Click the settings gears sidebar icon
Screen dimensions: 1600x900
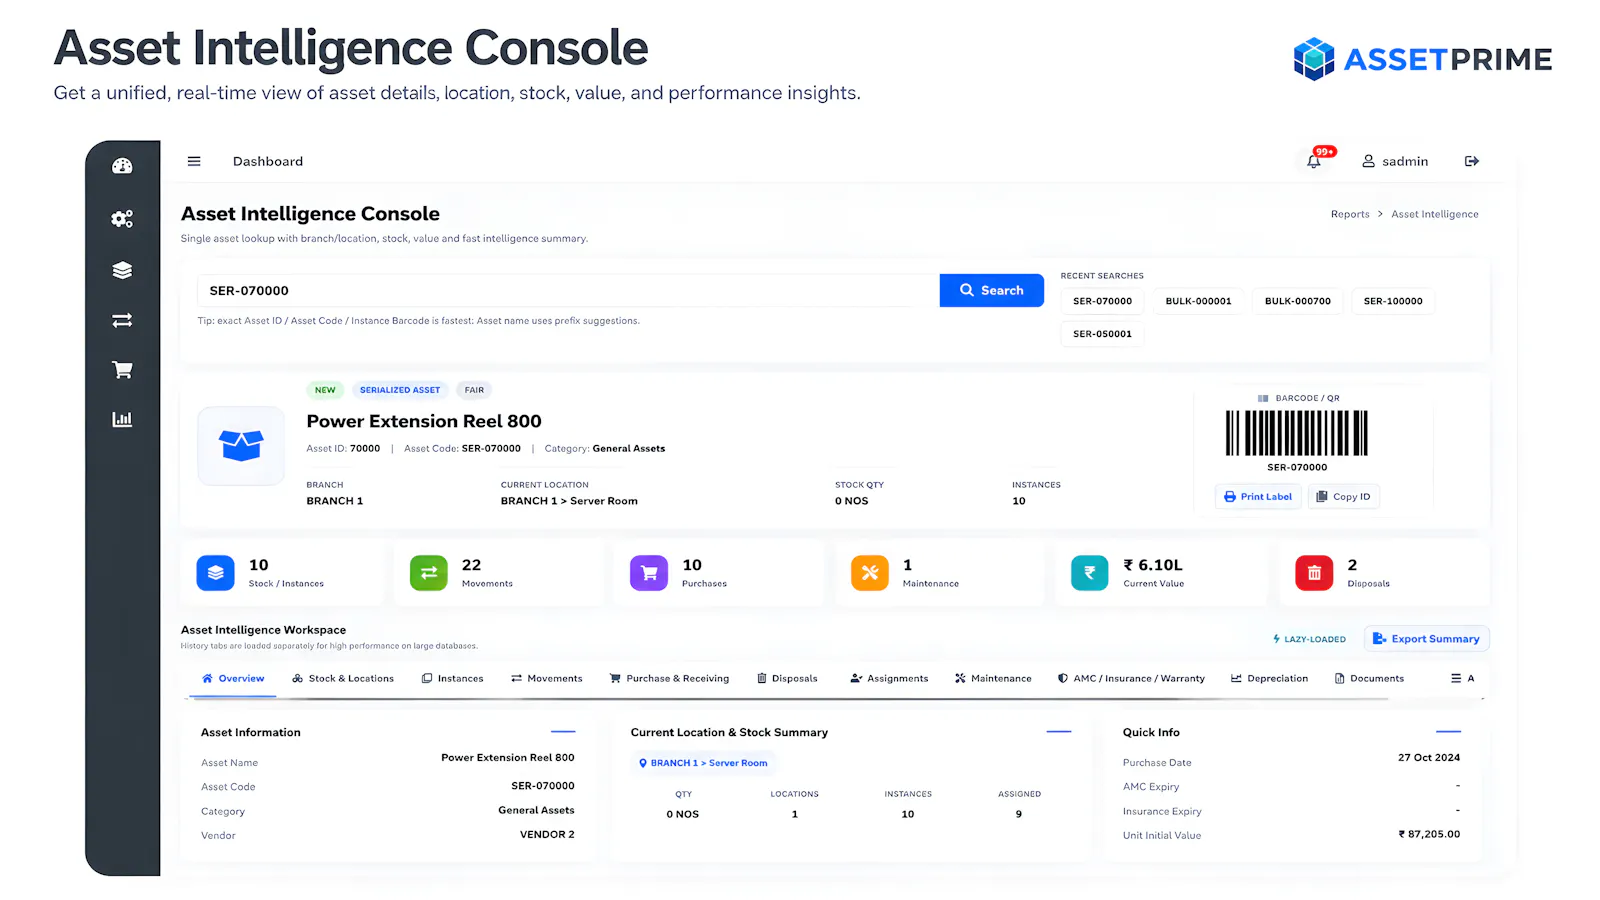(x=122, y=219)
